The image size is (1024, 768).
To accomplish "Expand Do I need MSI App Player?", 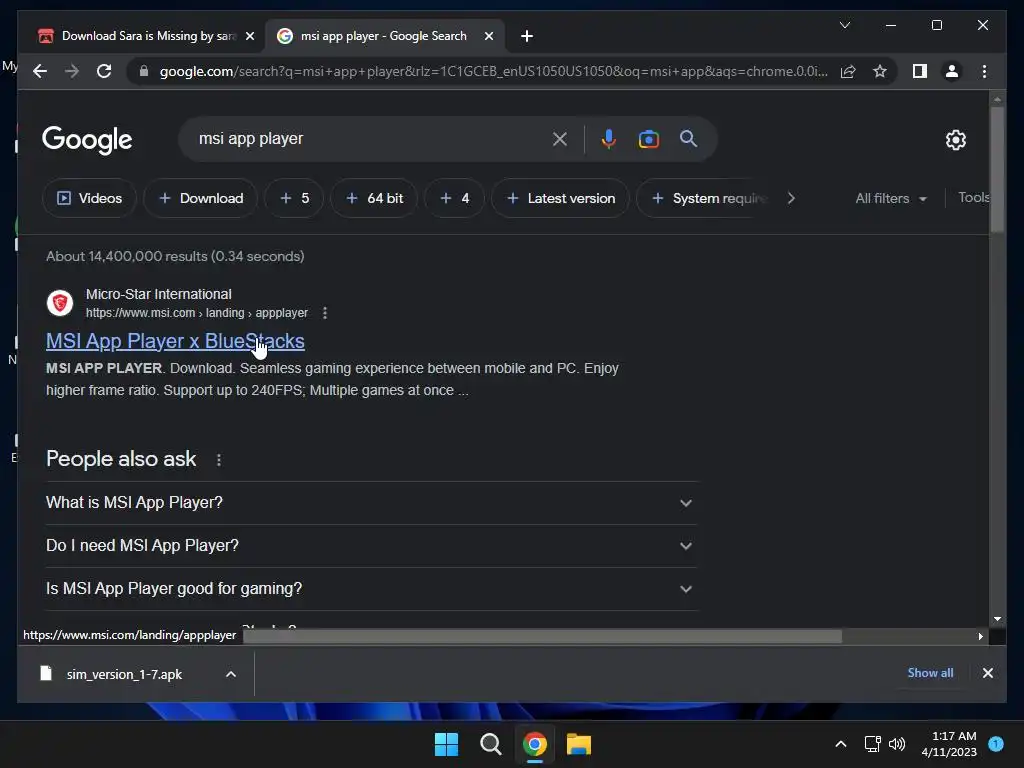I will tap(372, 546).
